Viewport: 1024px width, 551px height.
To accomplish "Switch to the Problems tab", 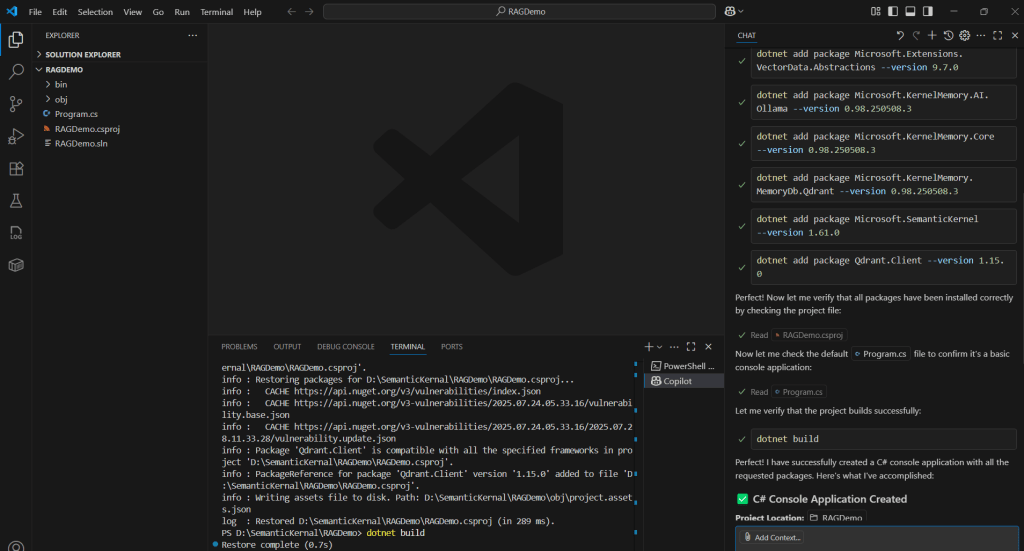I will coord(239,347).
